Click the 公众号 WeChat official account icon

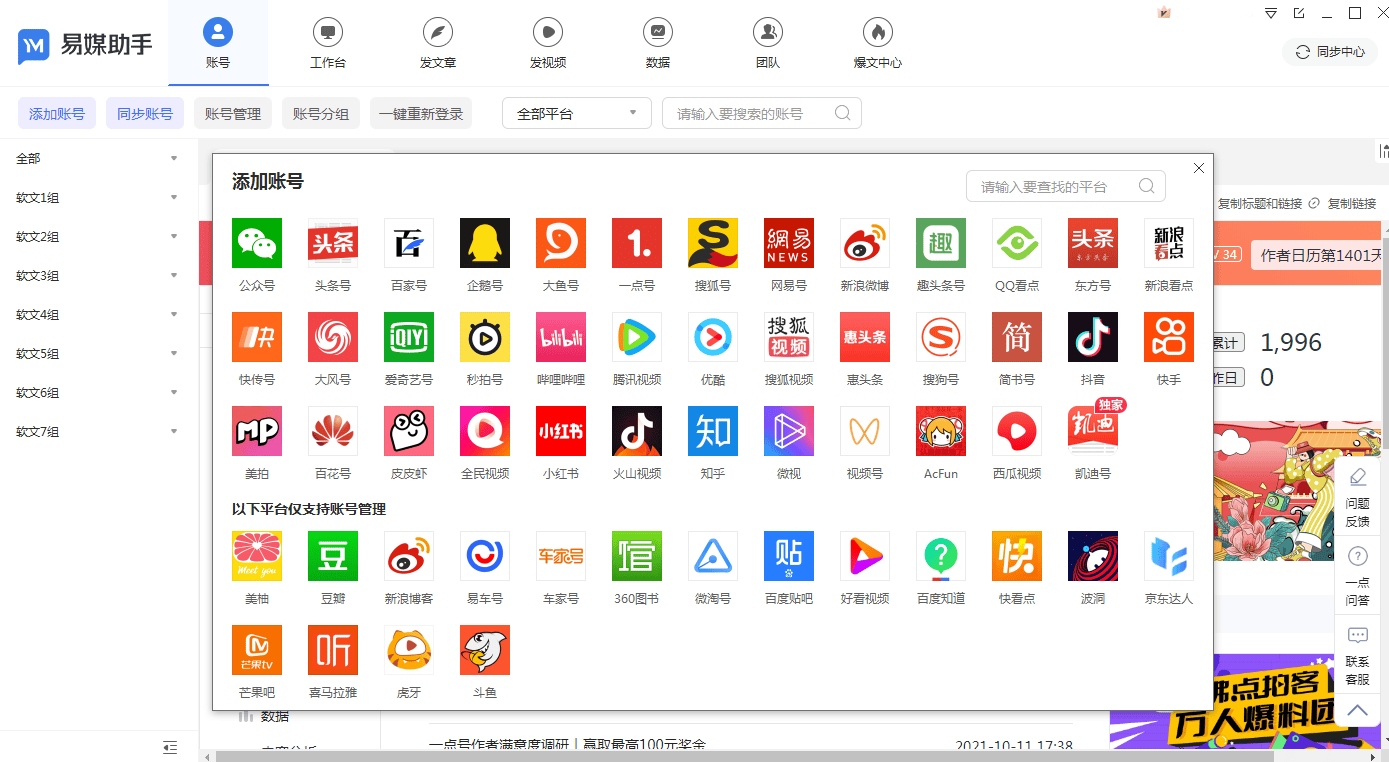pos(256,242)
